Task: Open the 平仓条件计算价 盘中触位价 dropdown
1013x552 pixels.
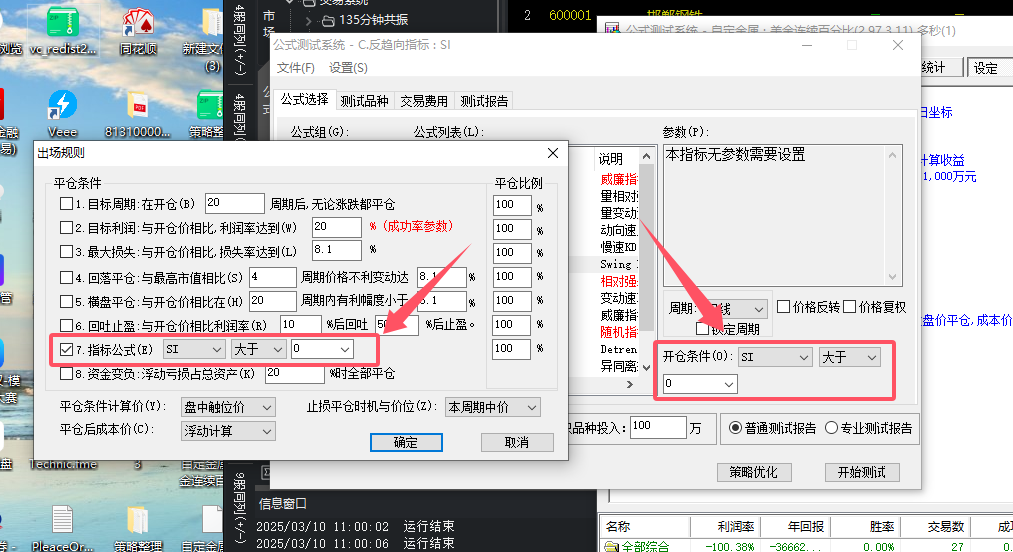Action: click(228, 407)
